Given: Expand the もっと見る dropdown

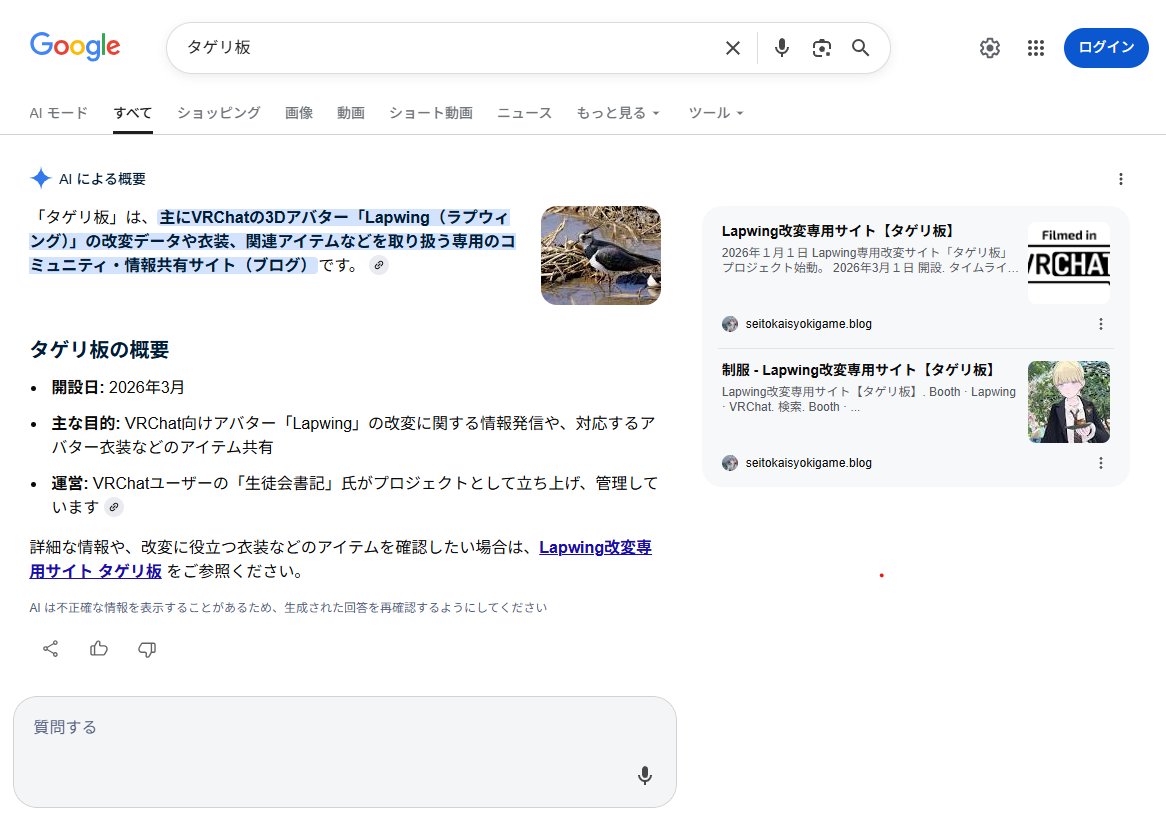Looking at the screenshot, I should coord(618,113).
